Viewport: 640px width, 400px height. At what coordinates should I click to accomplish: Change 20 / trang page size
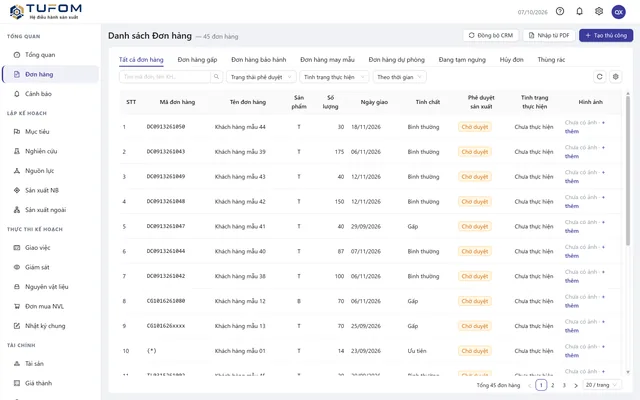click(602, 385)
